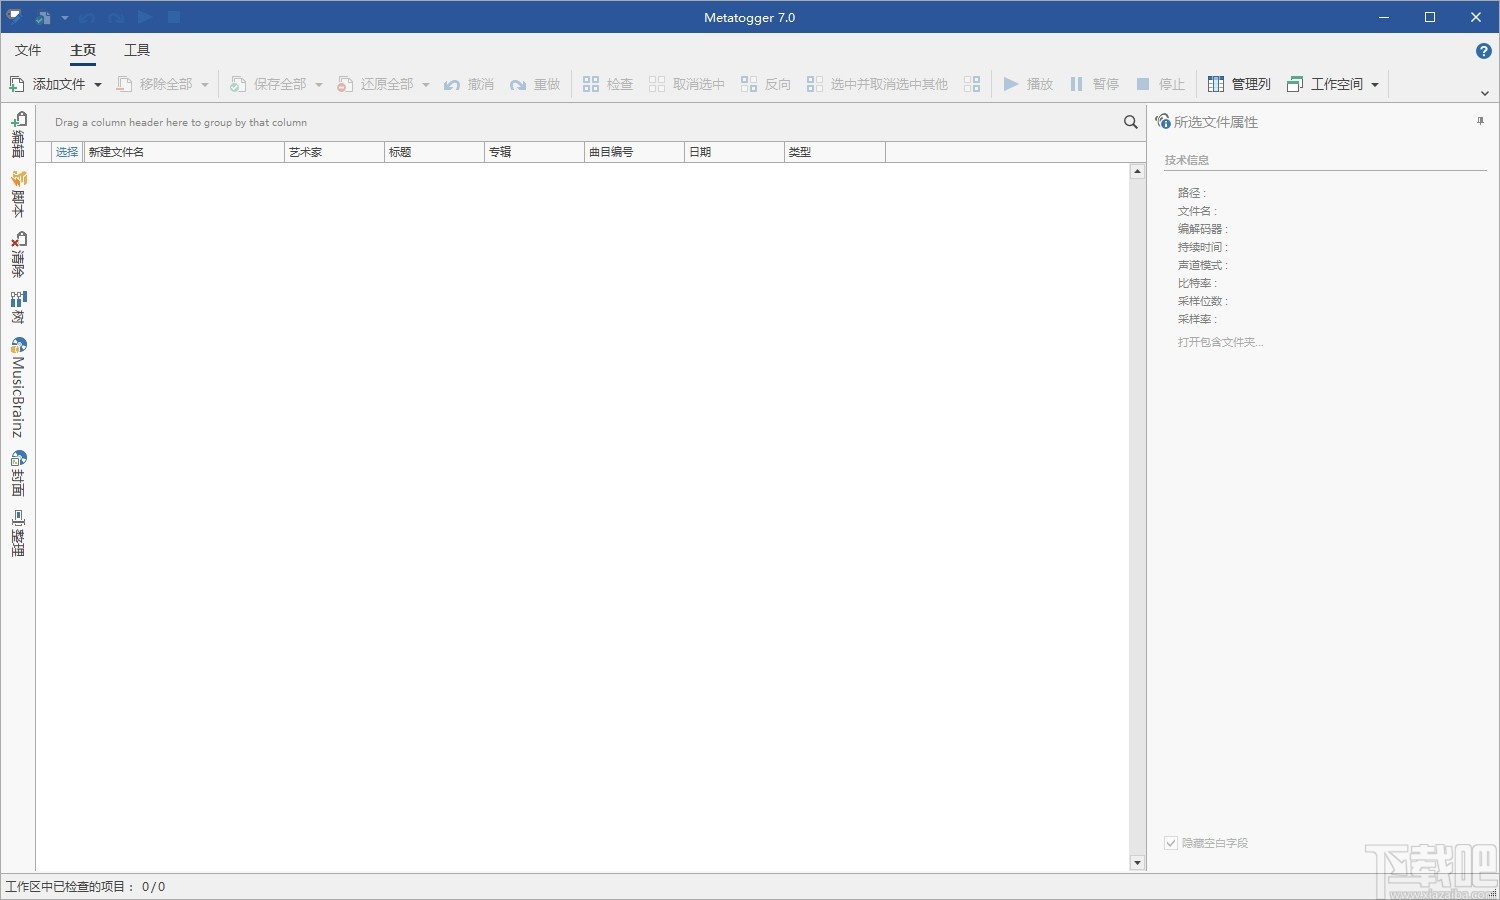Open 管理列 (Manage columns)
Image resolution: width=1500 pixels, height=900 pixels.
1239,84
